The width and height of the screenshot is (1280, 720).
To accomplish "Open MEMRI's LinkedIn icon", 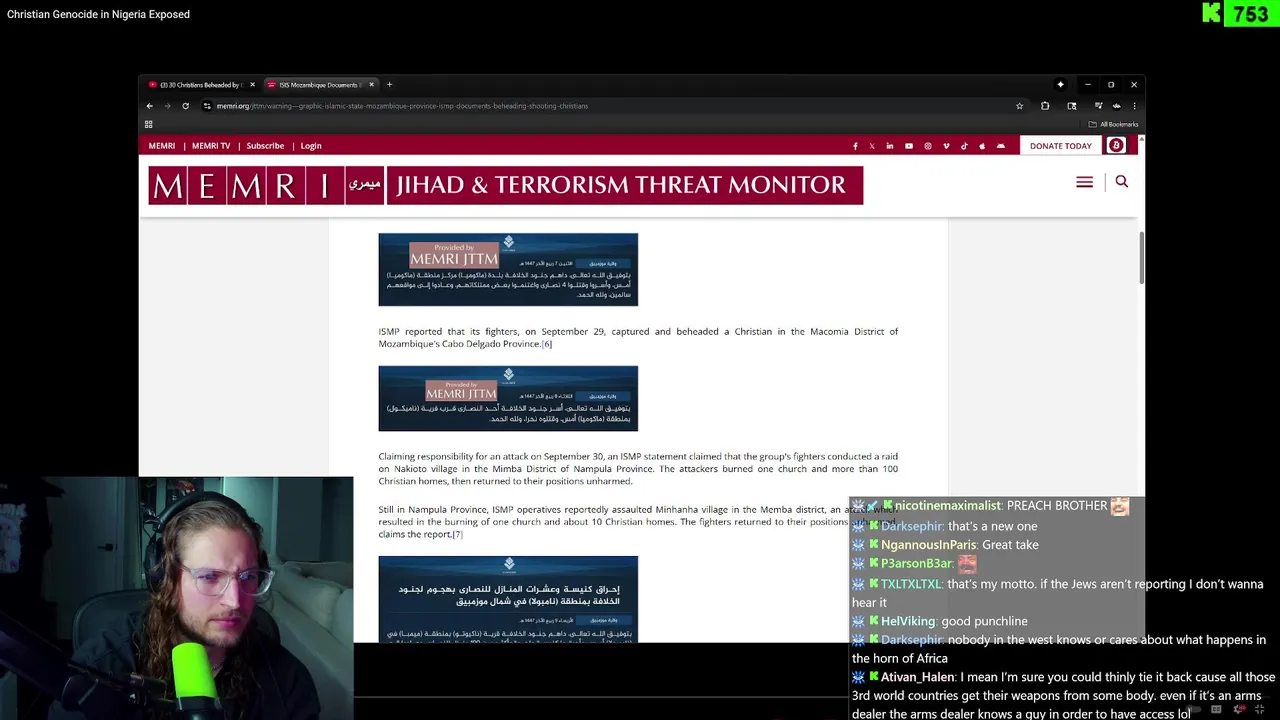I will pos(890,146).
